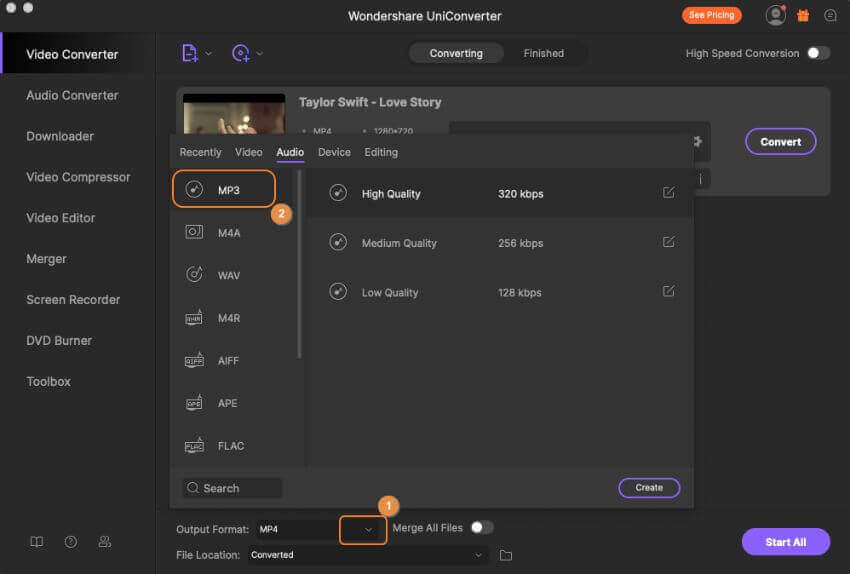Open the support chat icon
The width and height of the screenshot is (850, 574).
coord(830,16)
